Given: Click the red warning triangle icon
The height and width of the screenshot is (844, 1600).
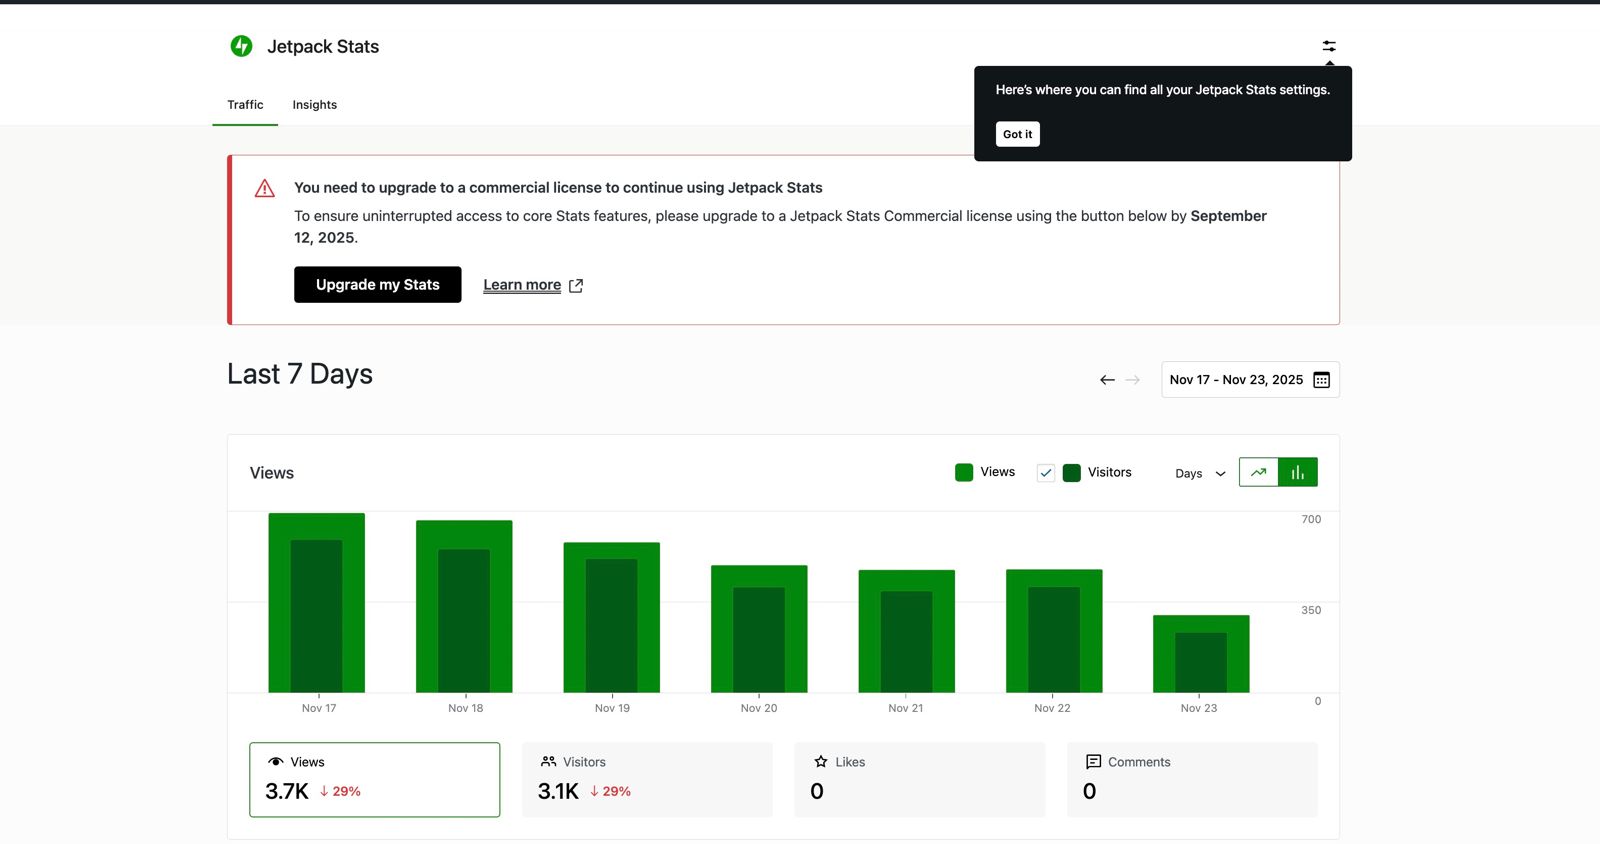Looking at the screenshot, I should (x=265, y=188).
